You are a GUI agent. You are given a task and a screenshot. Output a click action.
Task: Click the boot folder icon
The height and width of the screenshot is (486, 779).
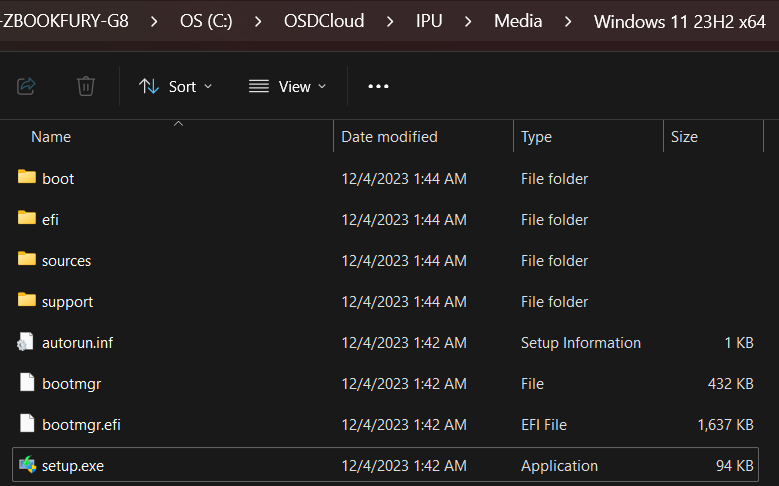27,178
